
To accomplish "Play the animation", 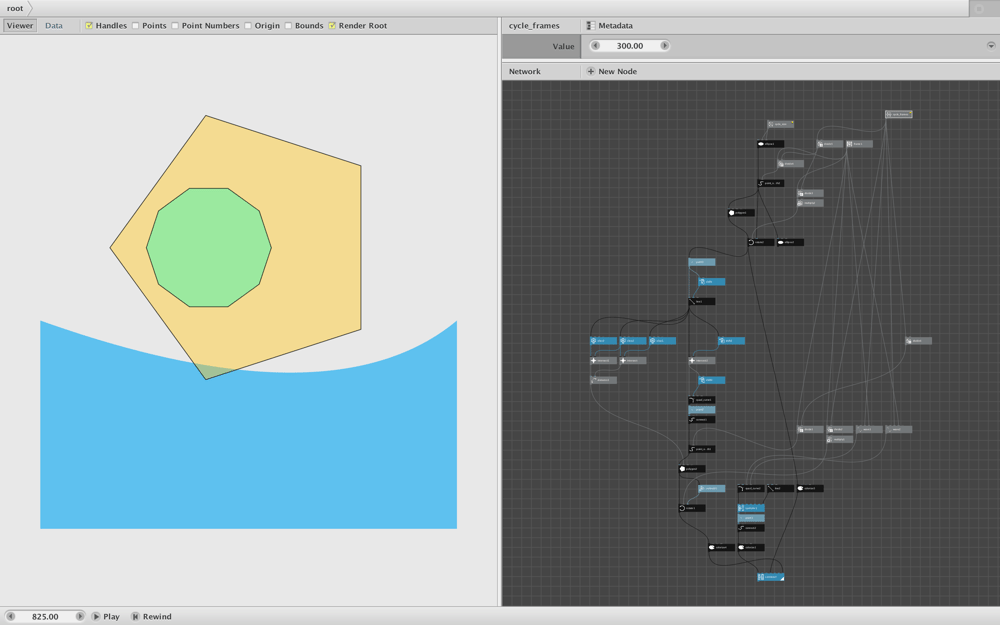I will [106, 617].
